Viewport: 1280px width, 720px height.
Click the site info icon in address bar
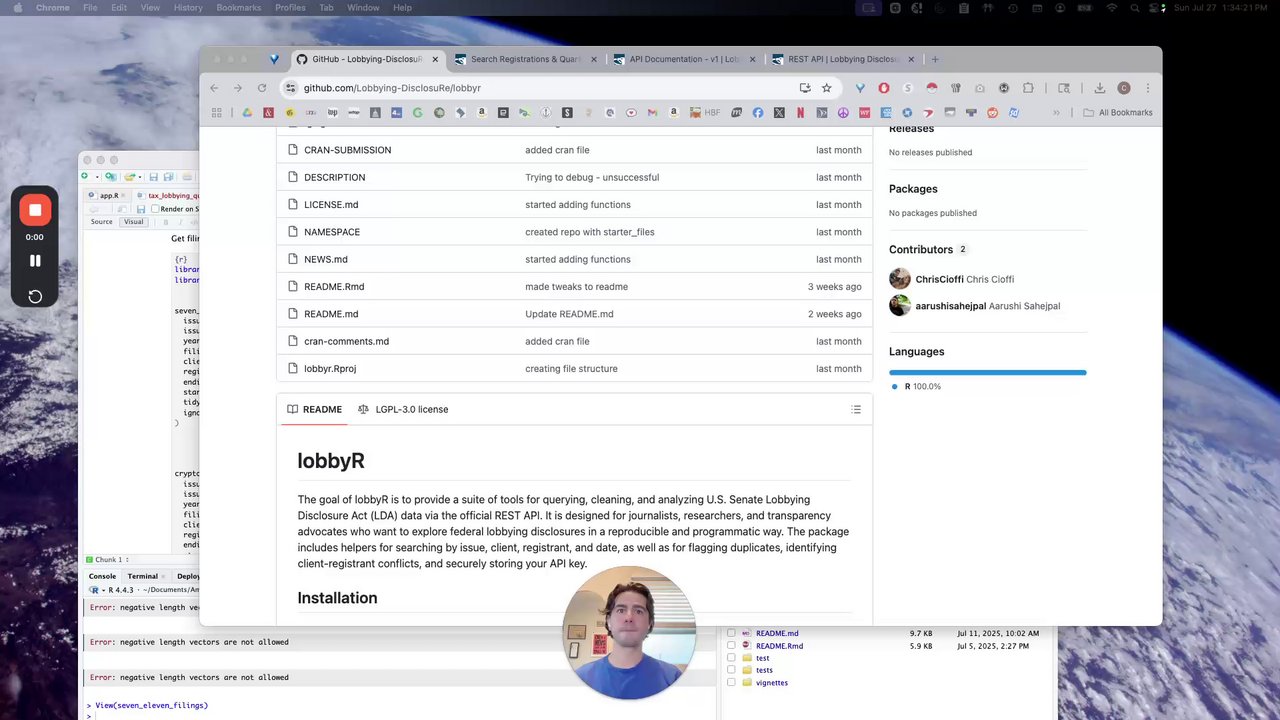point(290,88)
